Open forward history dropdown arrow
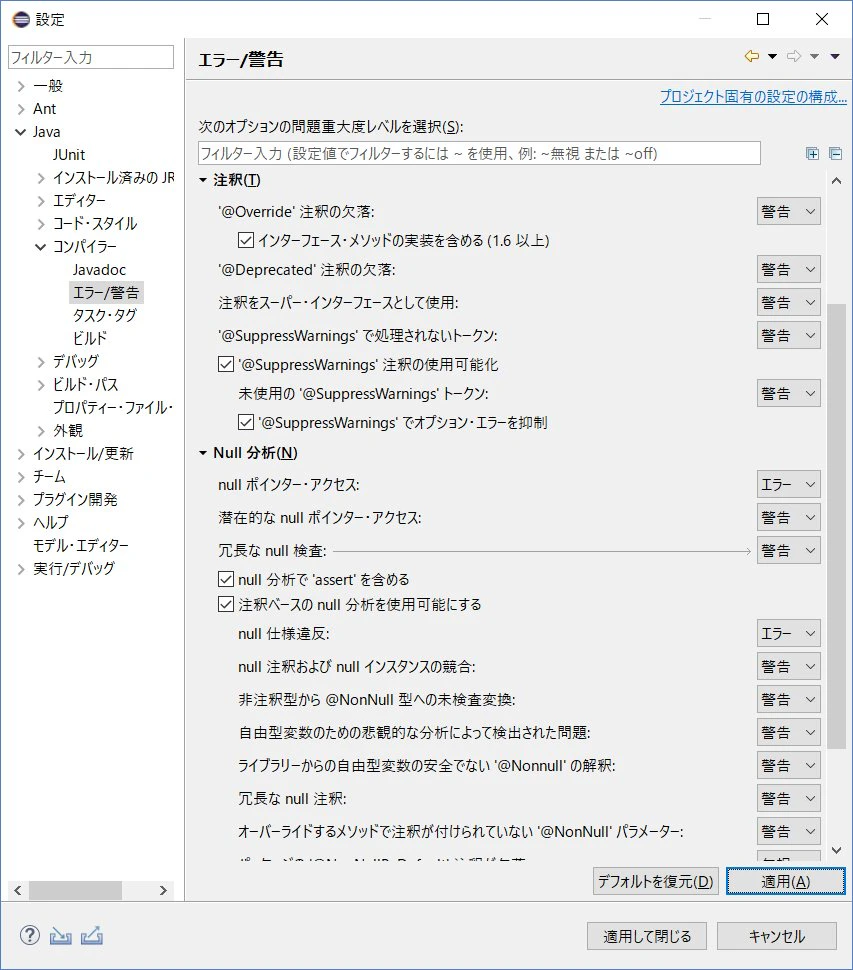 [815, 56]
